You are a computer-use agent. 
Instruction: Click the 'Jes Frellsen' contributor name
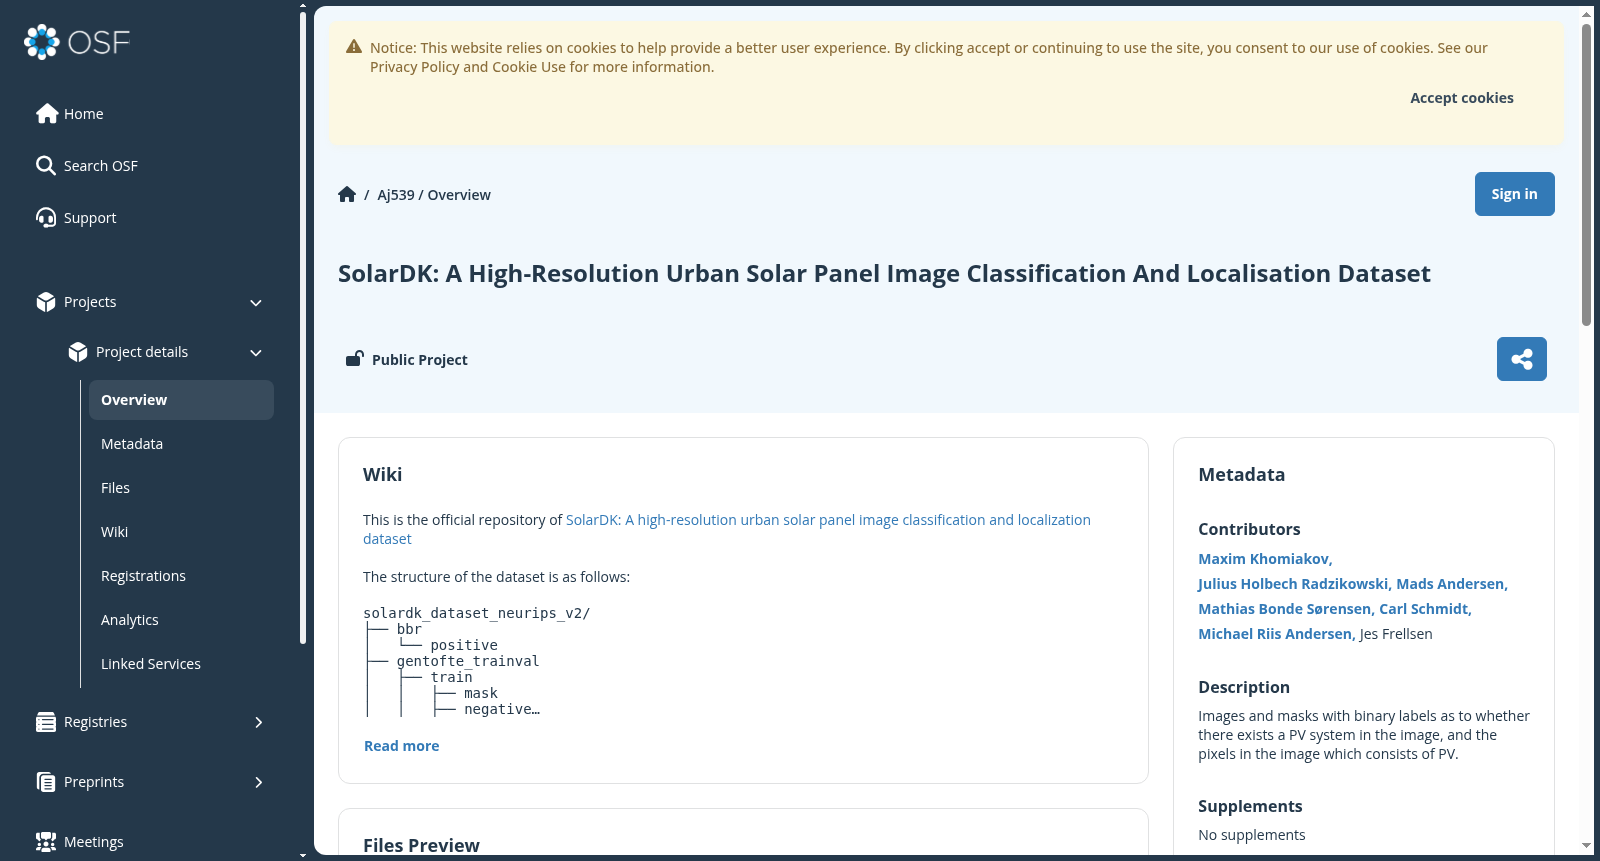click(x=1396, y=634)
